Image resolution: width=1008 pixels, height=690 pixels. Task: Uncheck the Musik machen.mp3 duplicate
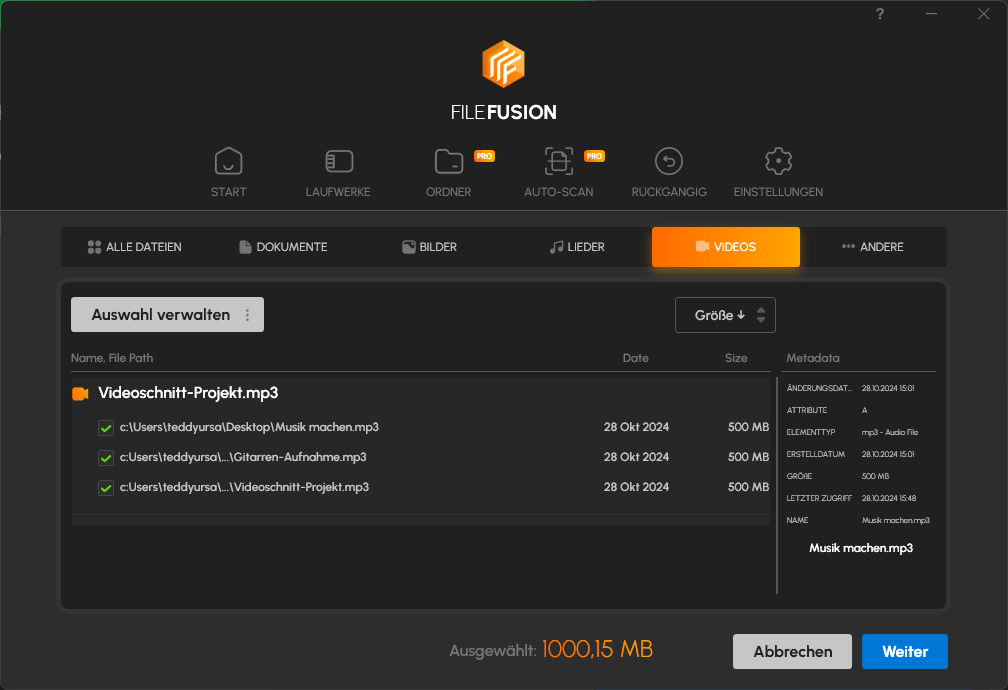pos(106,427)
